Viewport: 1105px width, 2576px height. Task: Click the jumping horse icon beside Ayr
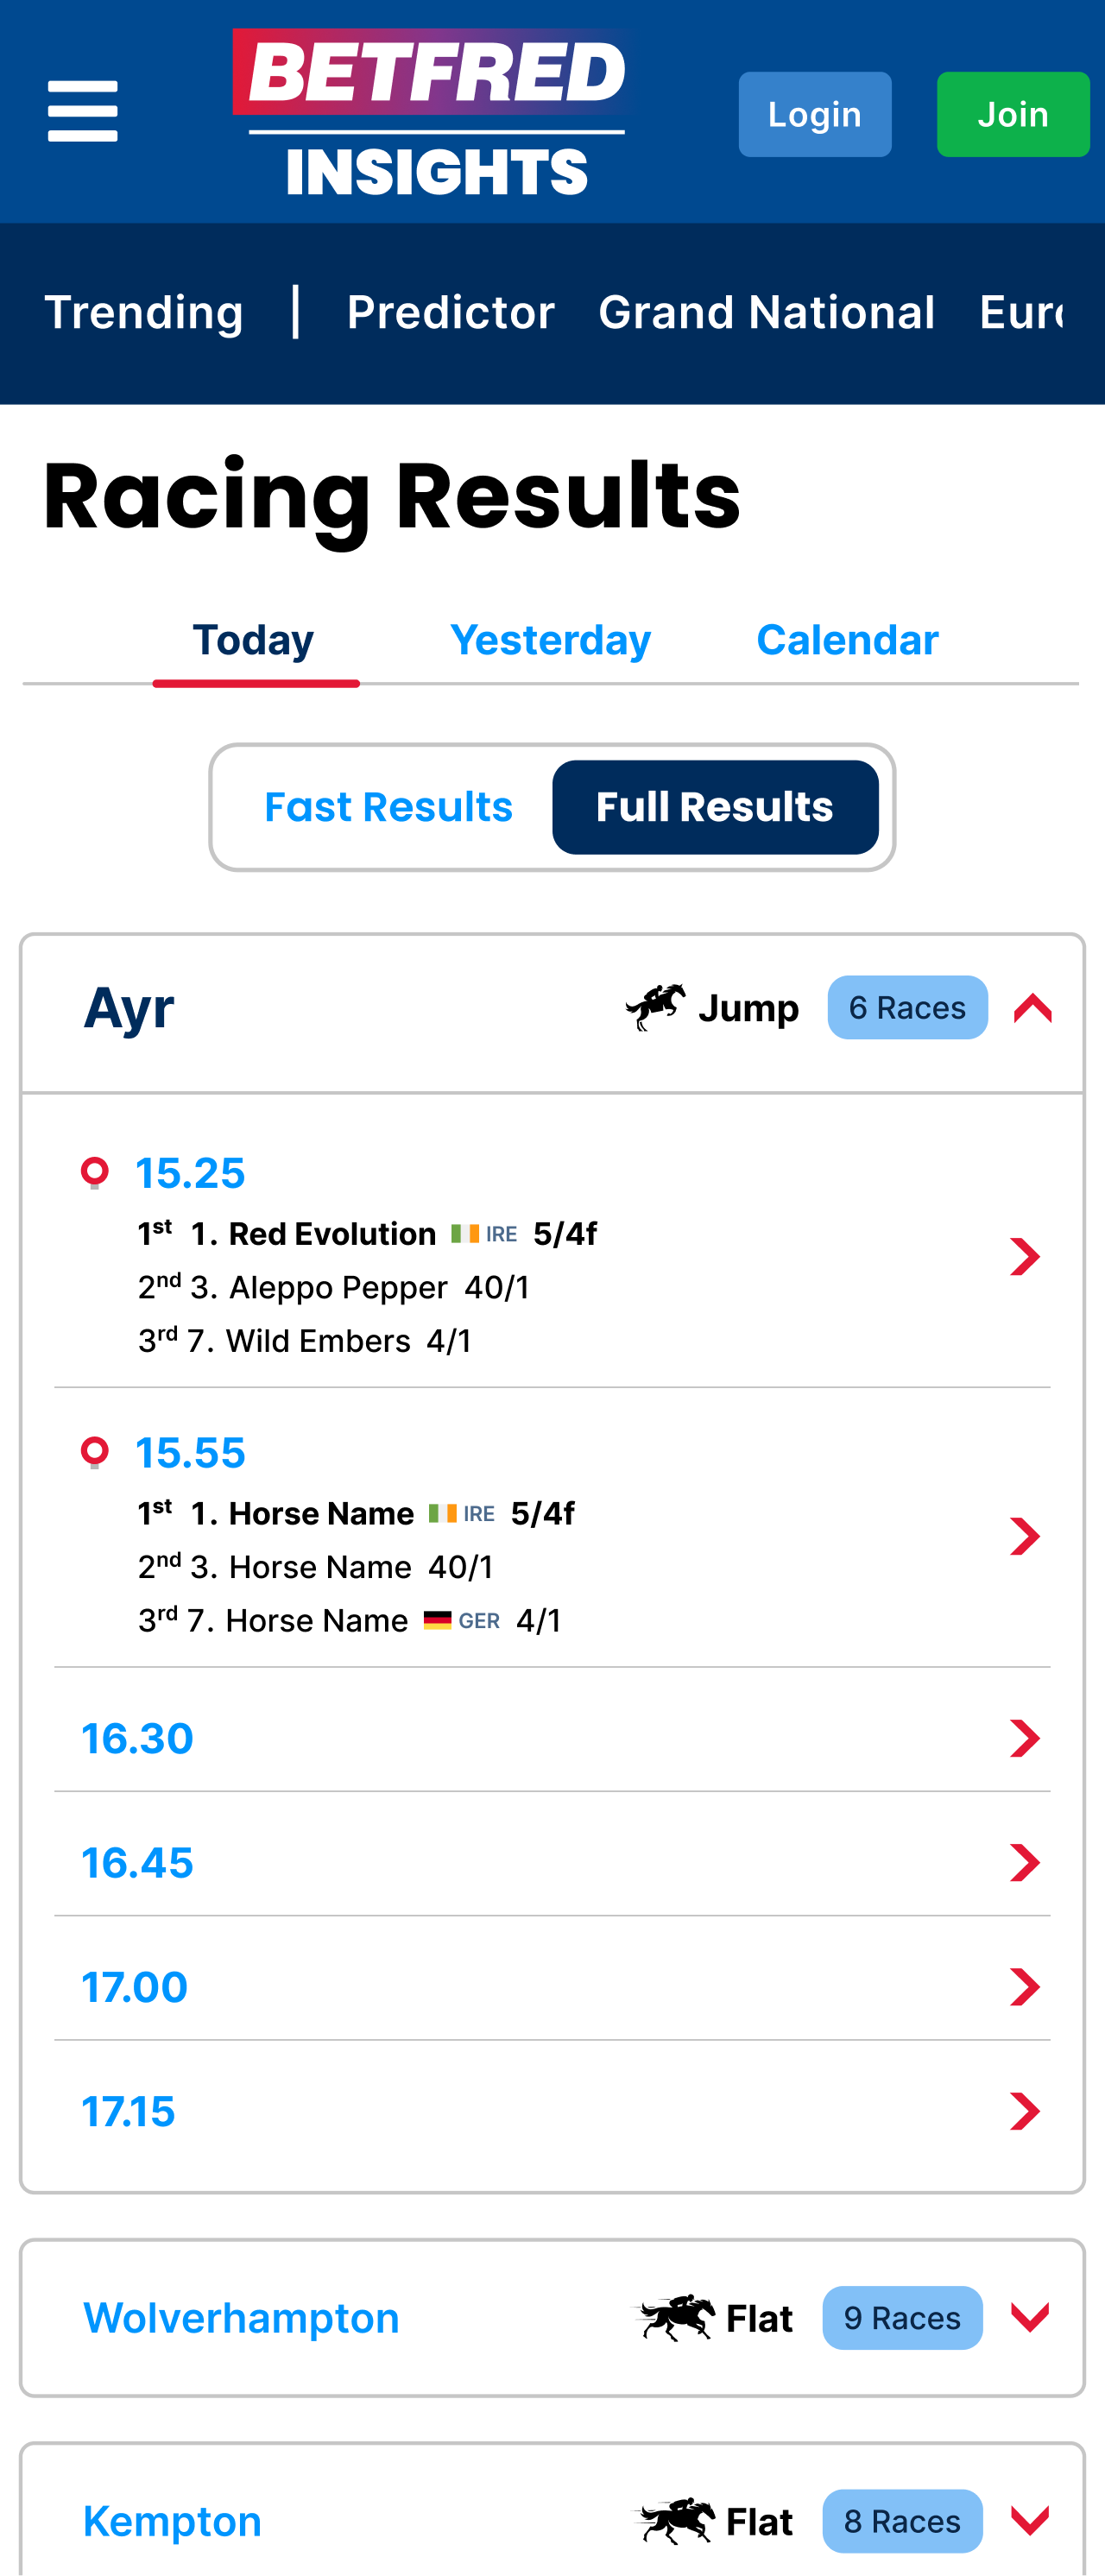tap(655, 1007)
